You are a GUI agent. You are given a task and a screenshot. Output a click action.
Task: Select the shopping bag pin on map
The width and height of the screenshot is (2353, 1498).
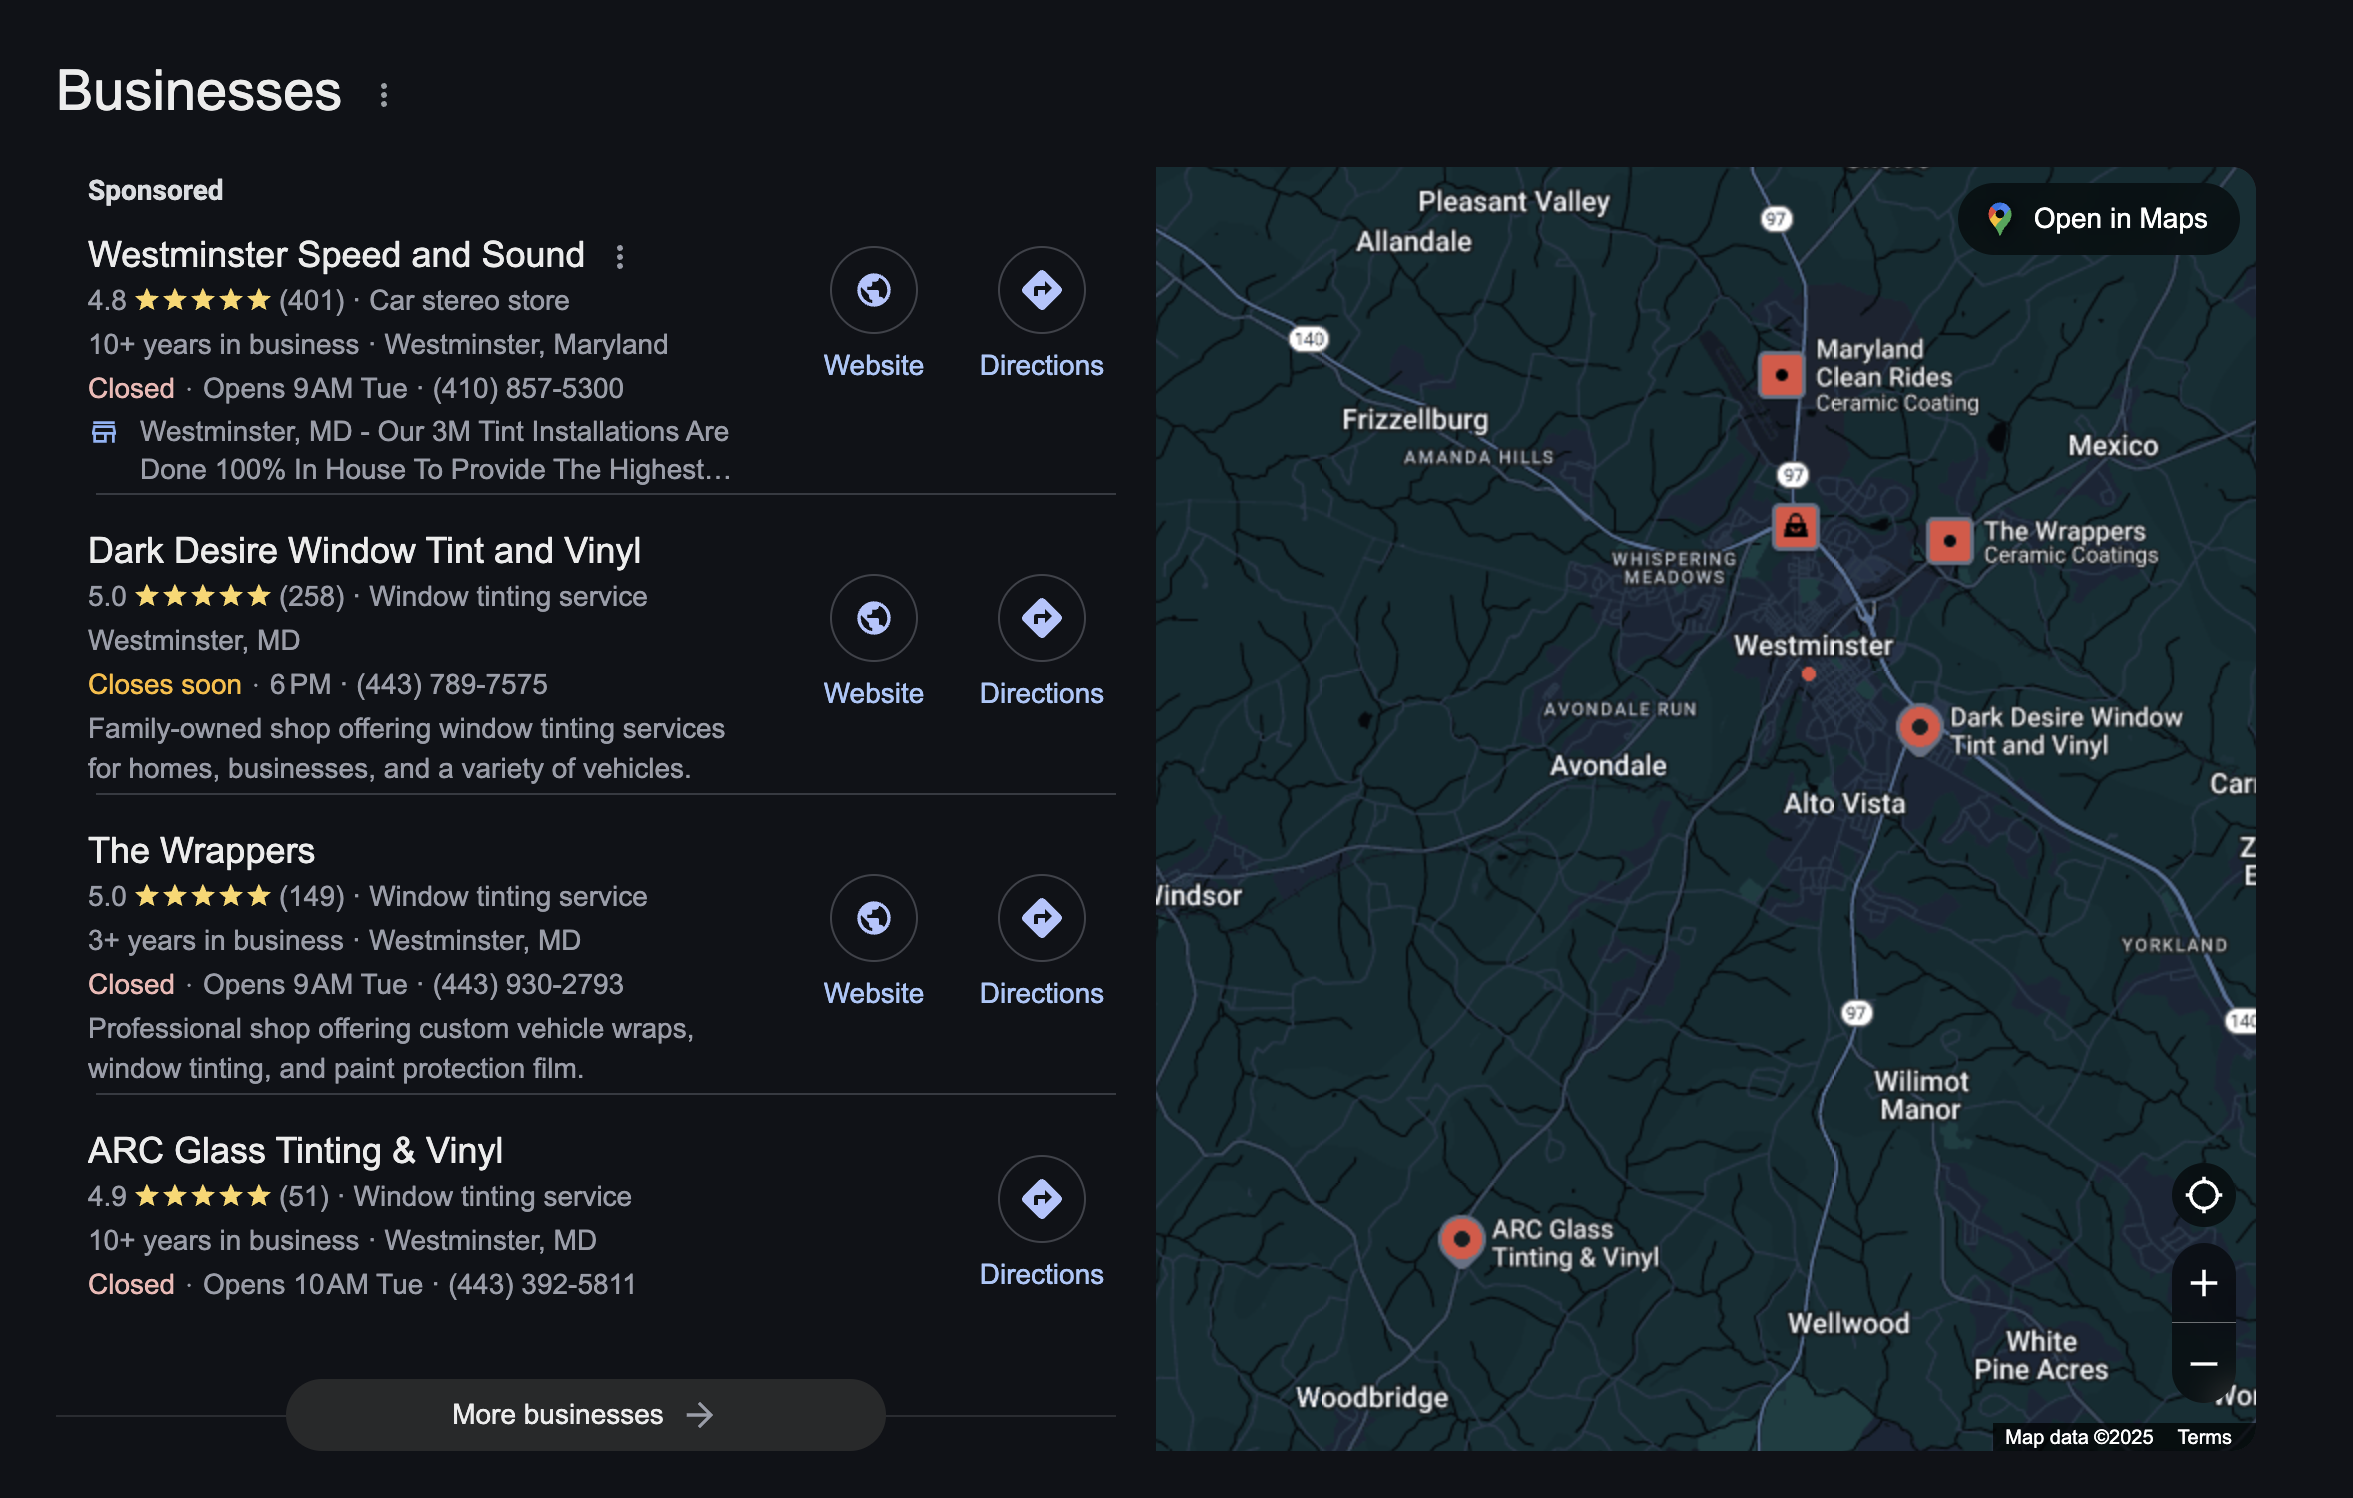(1796, 526)
